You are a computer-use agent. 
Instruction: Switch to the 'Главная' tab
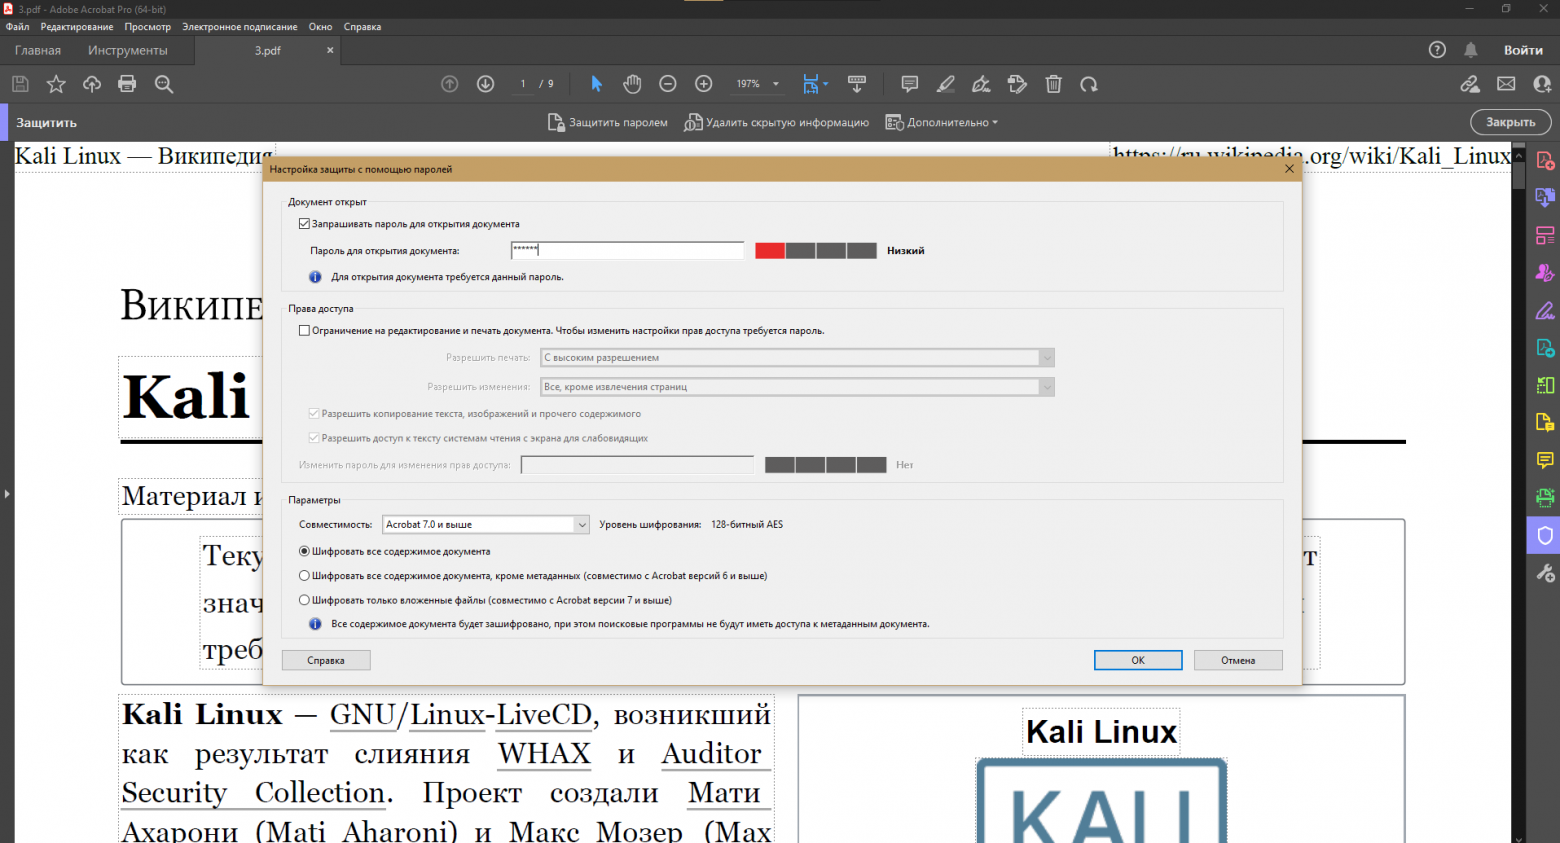pos(38,50)
